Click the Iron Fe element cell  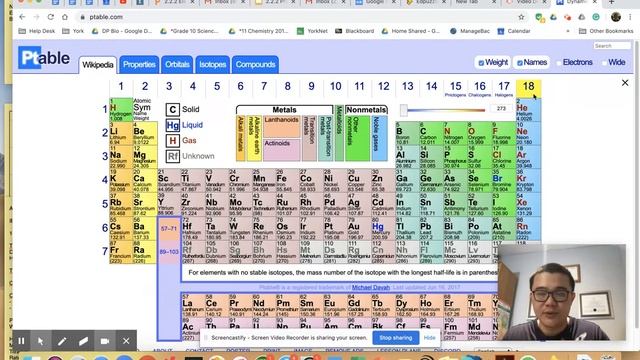pyautogui.click(x=289, y=180)
